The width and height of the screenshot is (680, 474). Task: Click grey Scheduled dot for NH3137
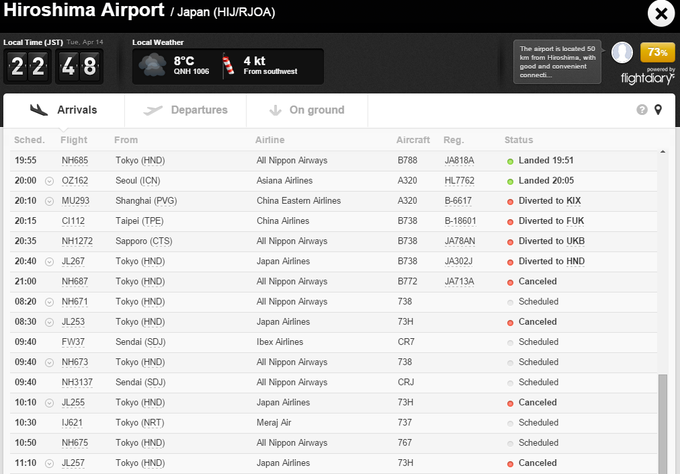pos(510,383)
